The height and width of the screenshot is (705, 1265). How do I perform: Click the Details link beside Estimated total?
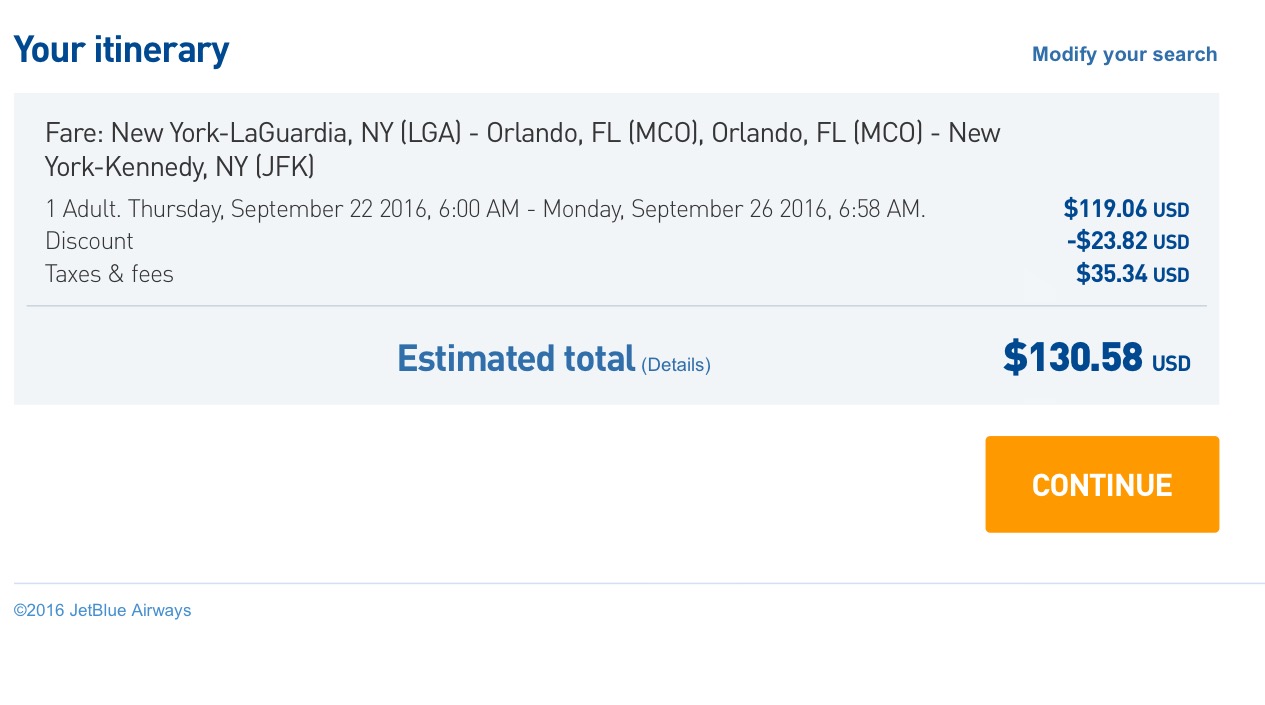[675, 364]
